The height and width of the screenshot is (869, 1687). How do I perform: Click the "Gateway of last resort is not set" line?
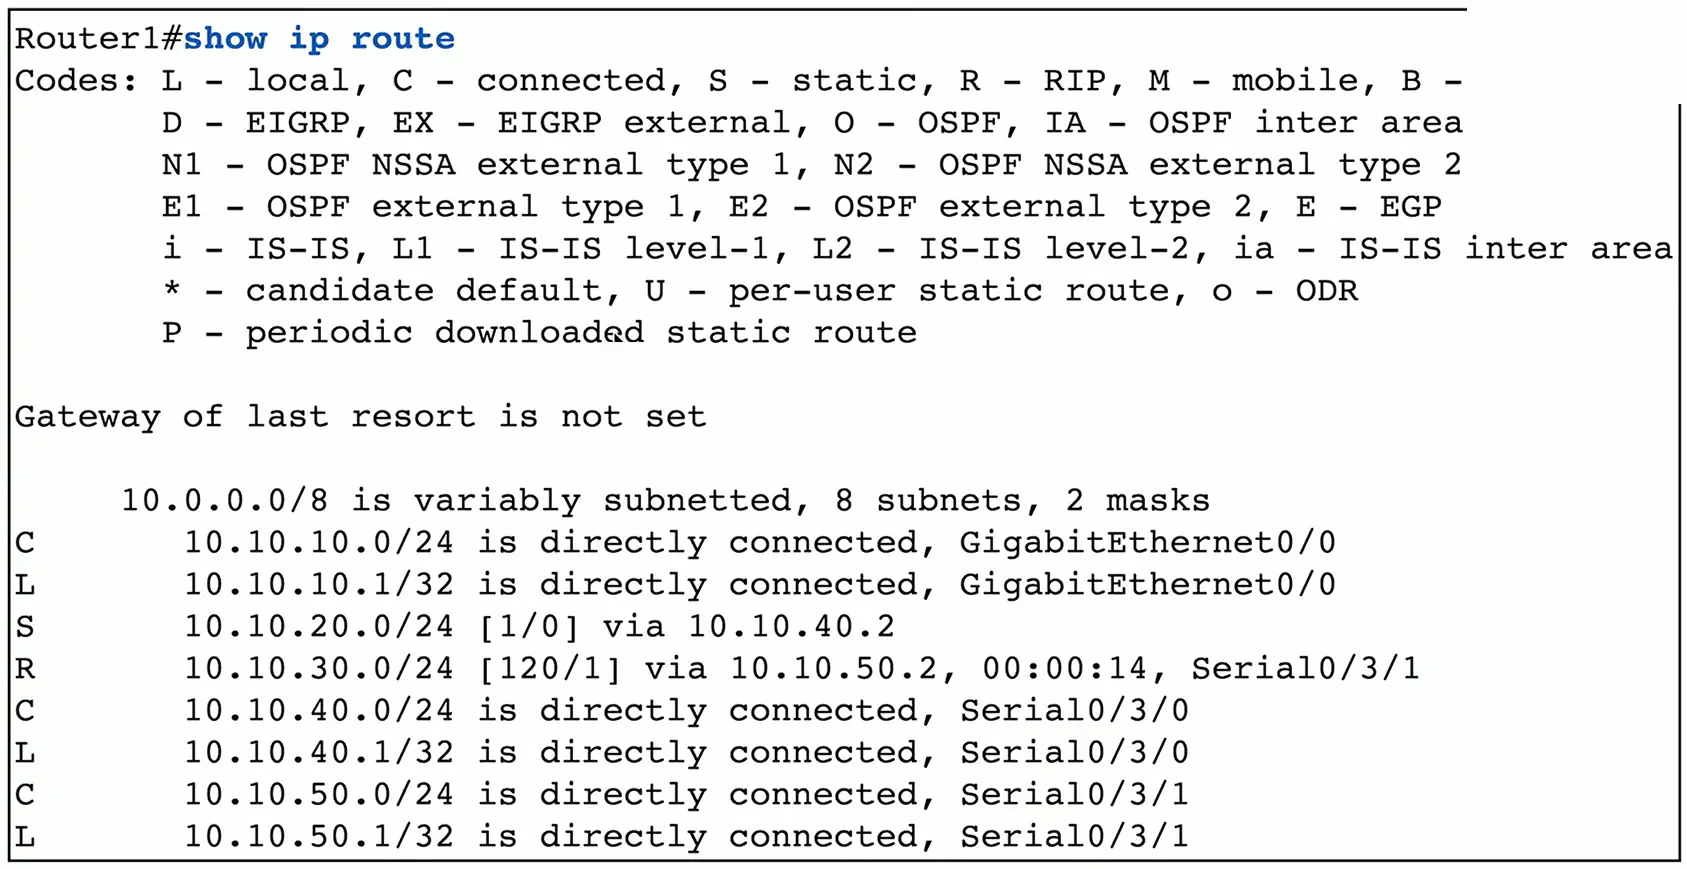[x=360, y=416]
